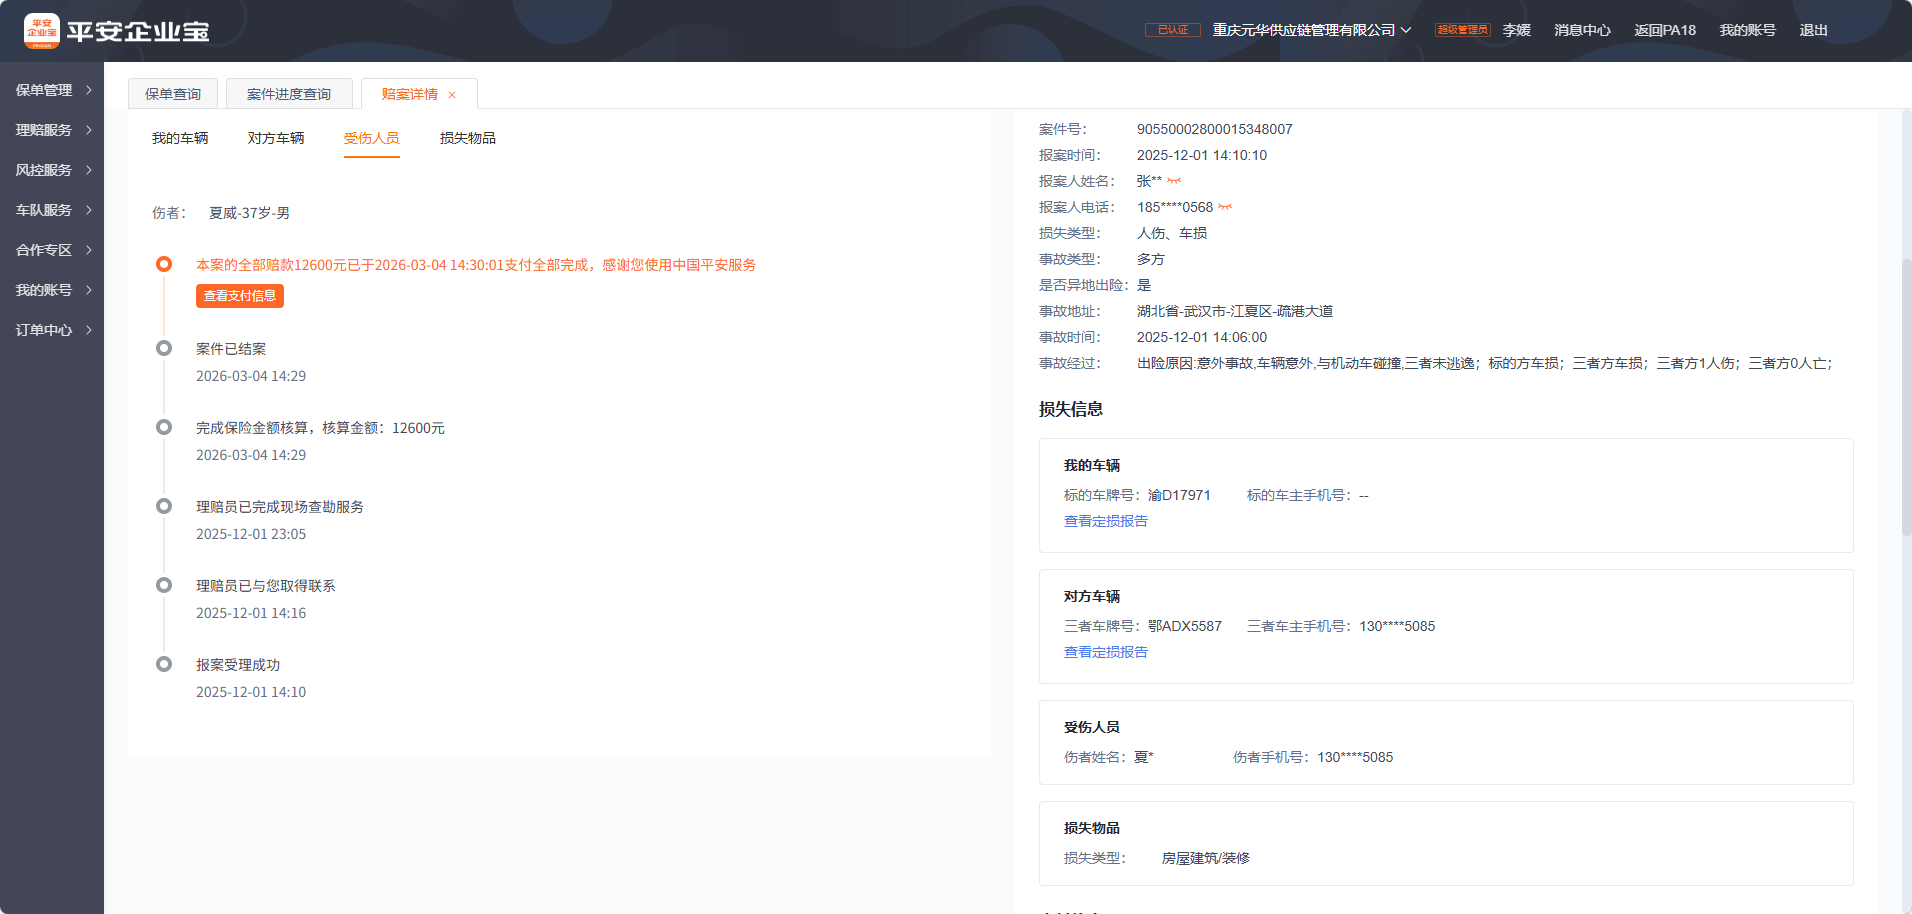Viewport: 1912px width, 914px height.
Task: Open 消息中心 in the top bar
Action: [x=1582, y=30]
